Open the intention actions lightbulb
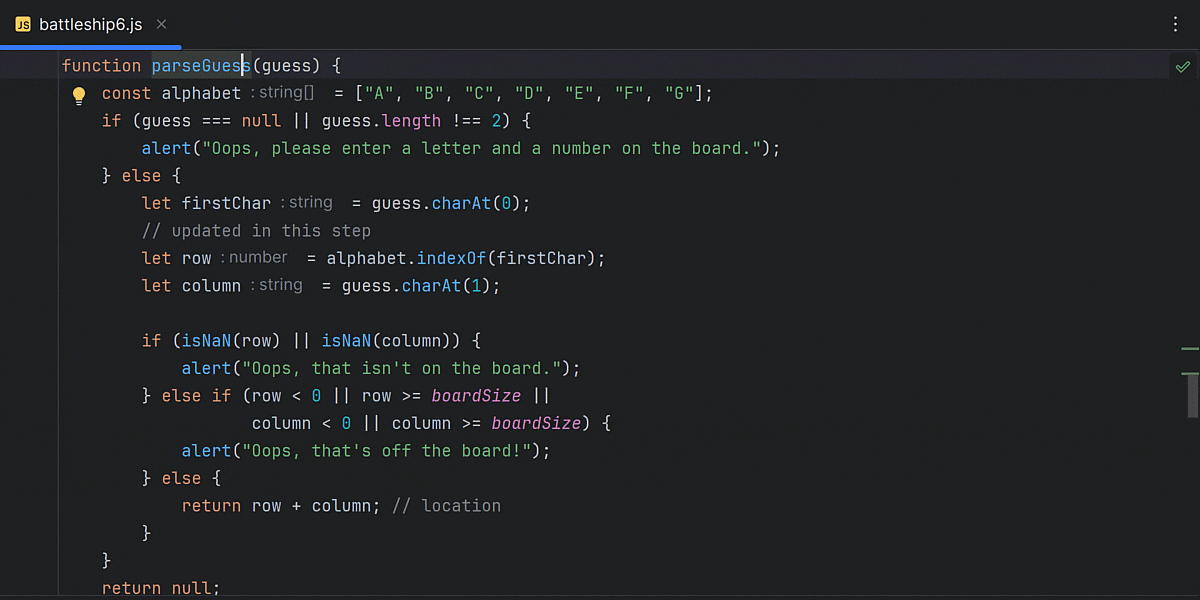 pyautogui.click(x=78, y=93)
